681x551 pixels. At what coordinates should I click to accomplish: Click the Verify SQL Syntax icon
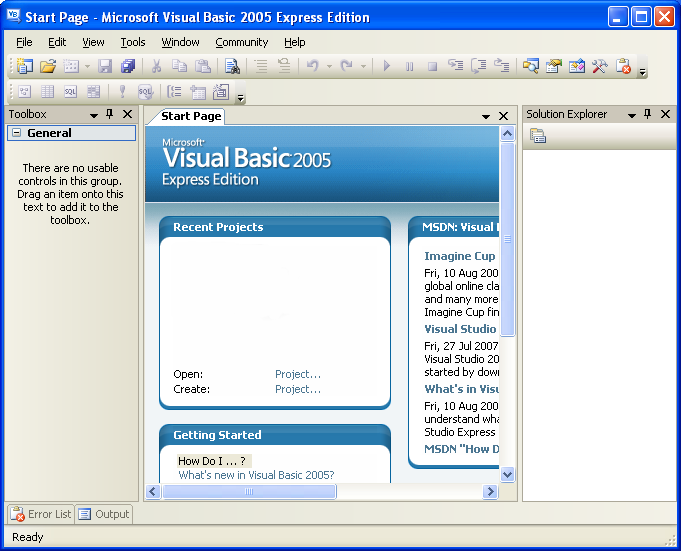coord(145,92)
